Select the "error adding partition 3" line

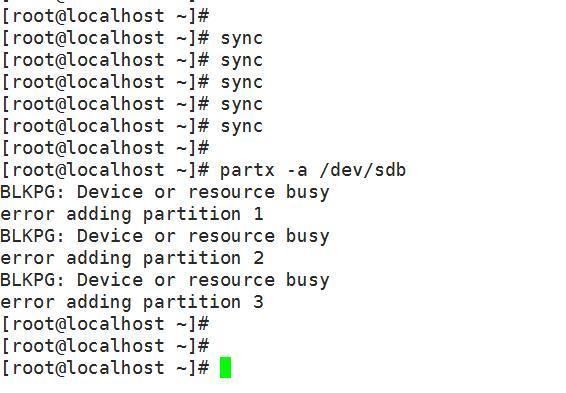click(x=132, y=302)
